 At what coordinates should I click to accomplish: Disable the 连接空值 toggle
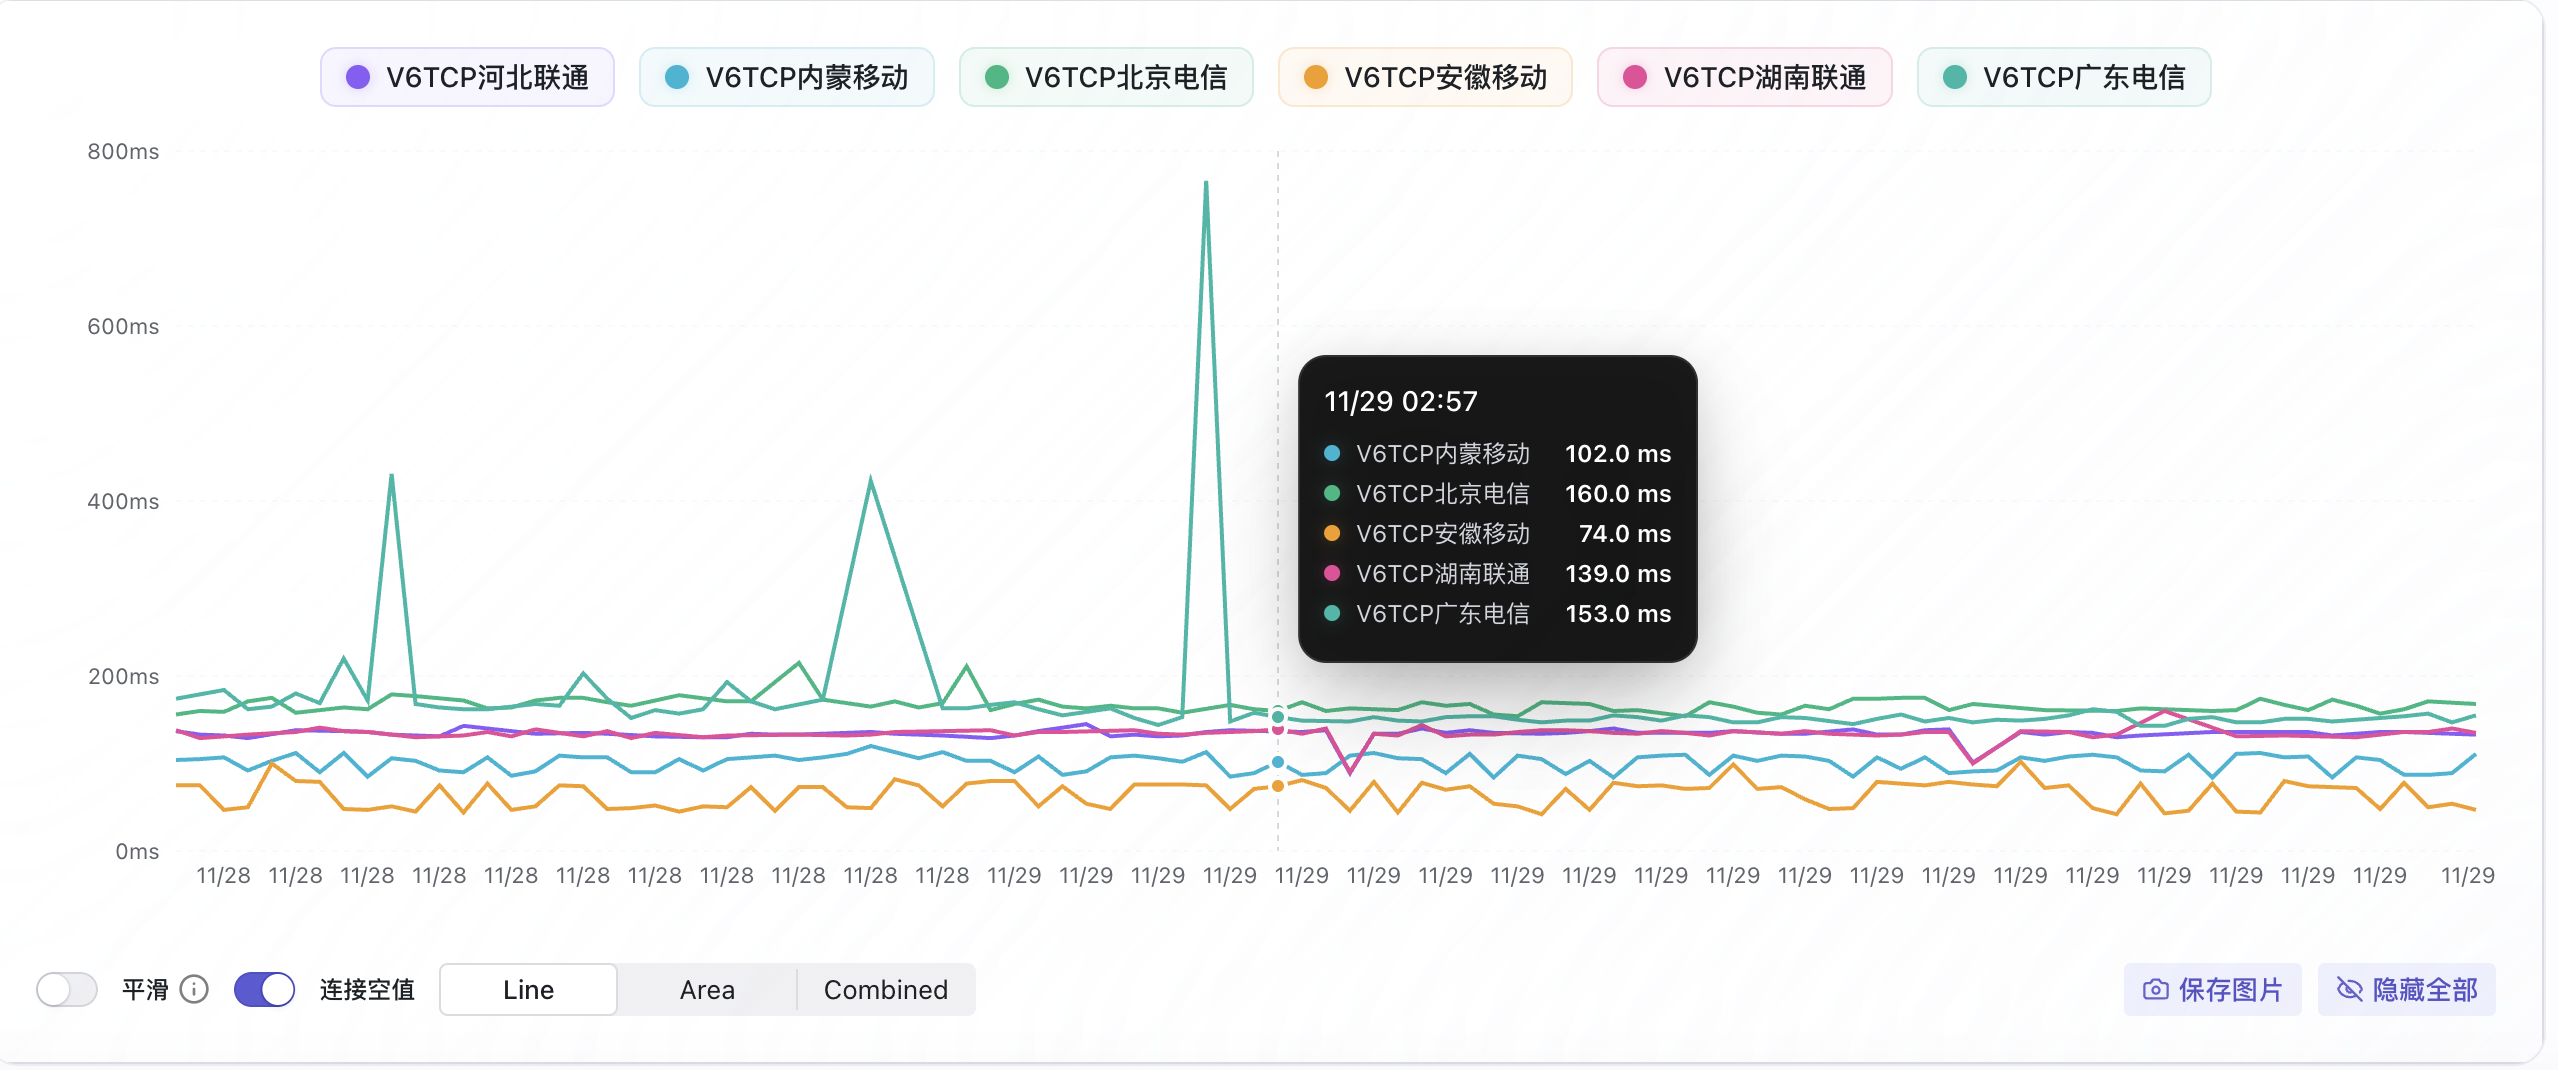[x=263, y=990]
